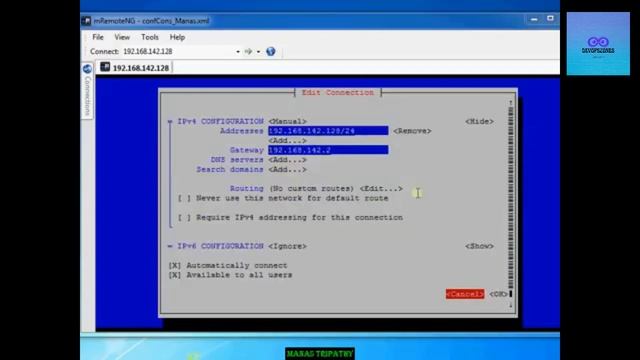Edit the Gateway field 192.168.142.2
Viewport: 640px width, 360px height.
[x=328, y=150]
